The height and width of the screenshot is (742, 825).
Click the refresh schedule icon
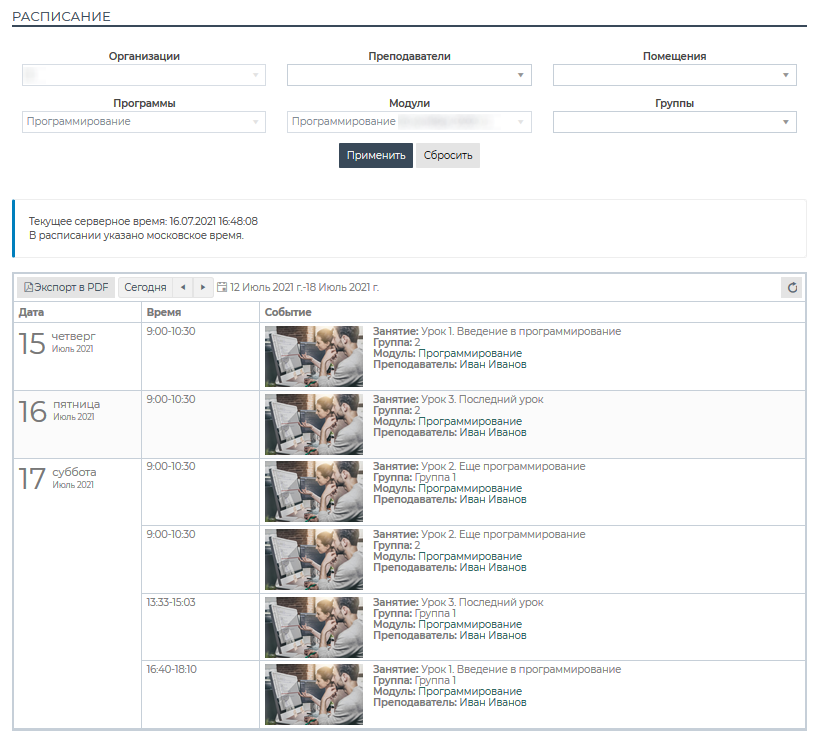click(792, 288)
